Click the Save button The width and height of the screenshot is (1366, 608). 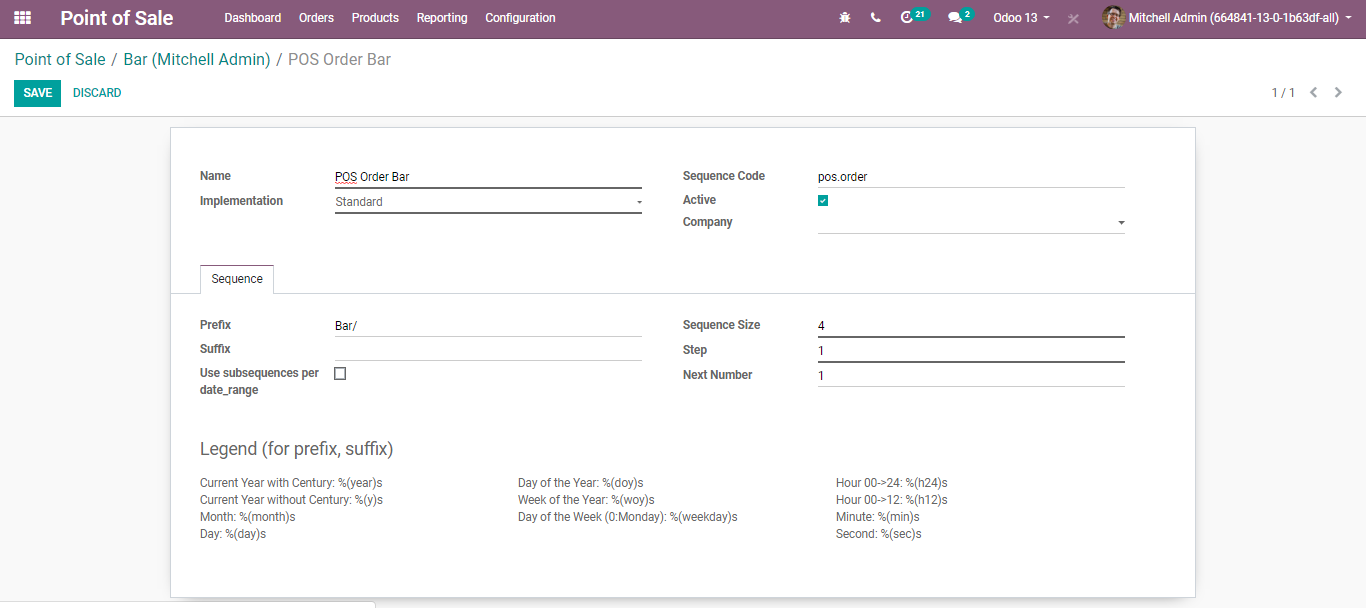(x=37, y=93)
